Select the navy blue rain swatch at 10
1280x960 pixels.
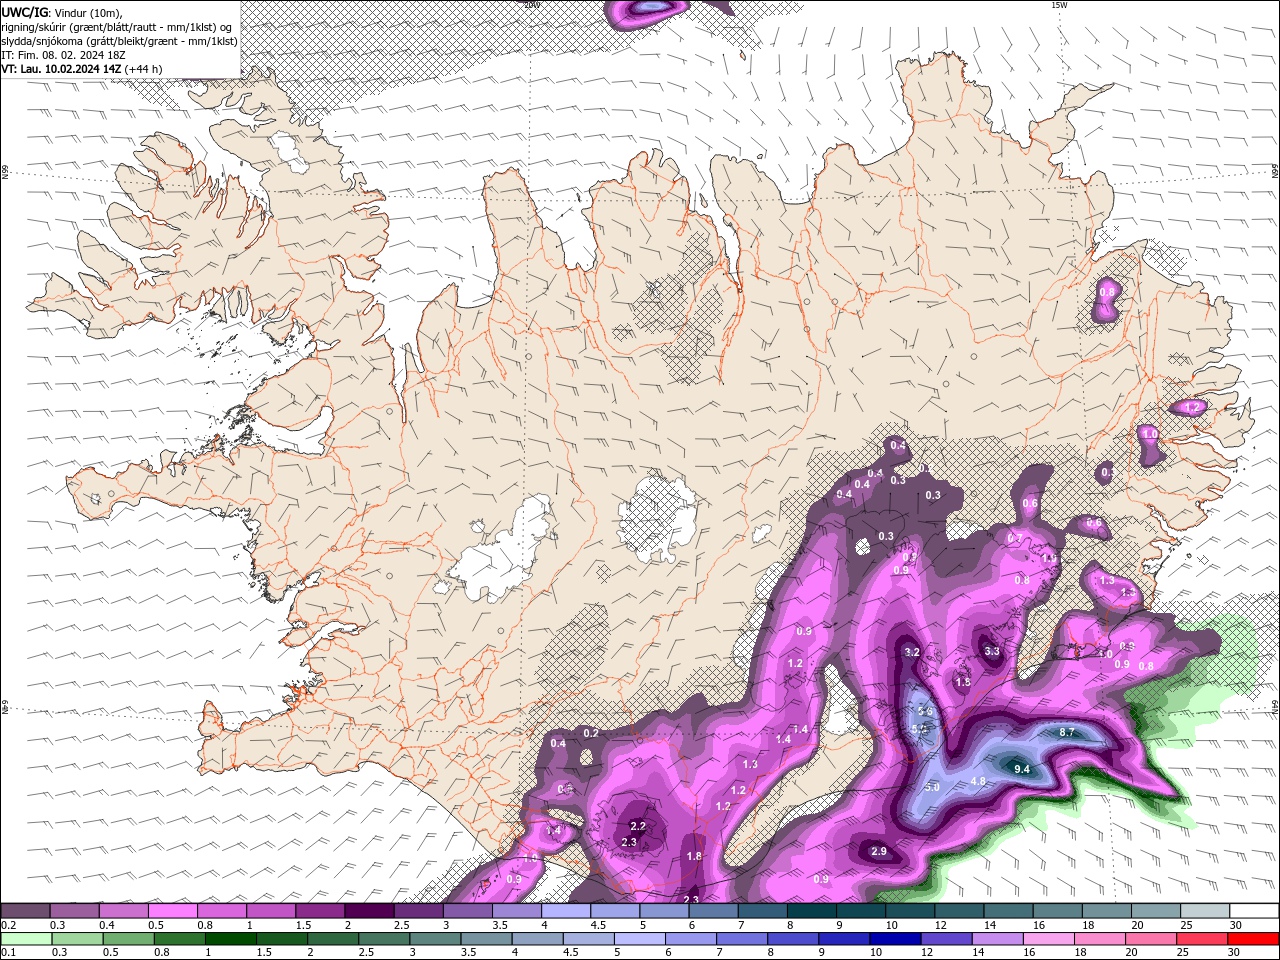[894, 938]
